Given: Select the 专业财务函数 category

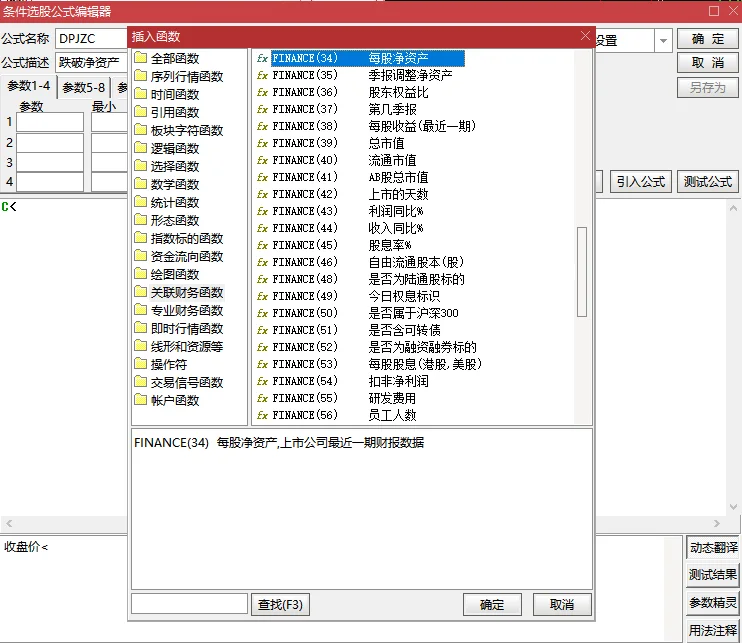Looking at the screenshot, I should (187, 310).
